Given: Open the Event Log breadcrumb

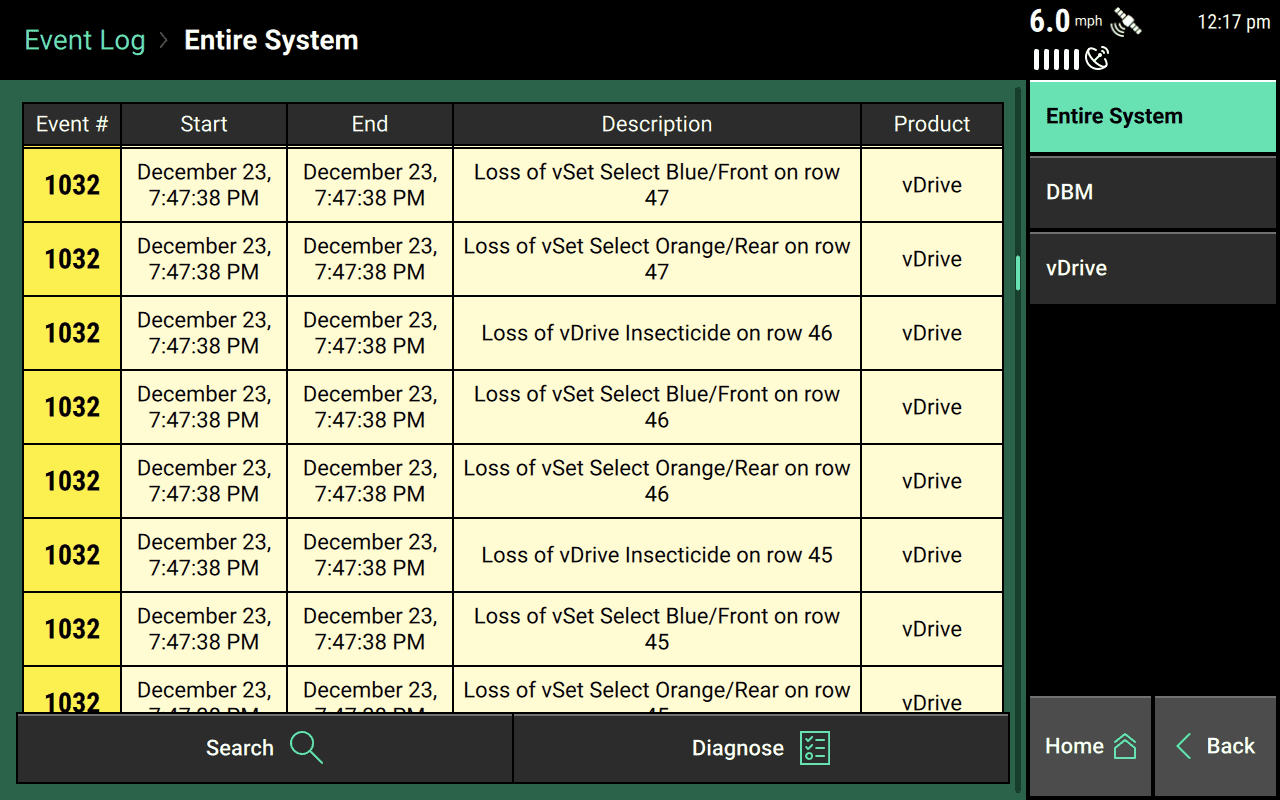Looking at the screenshot, I should (x=84, y=40).
